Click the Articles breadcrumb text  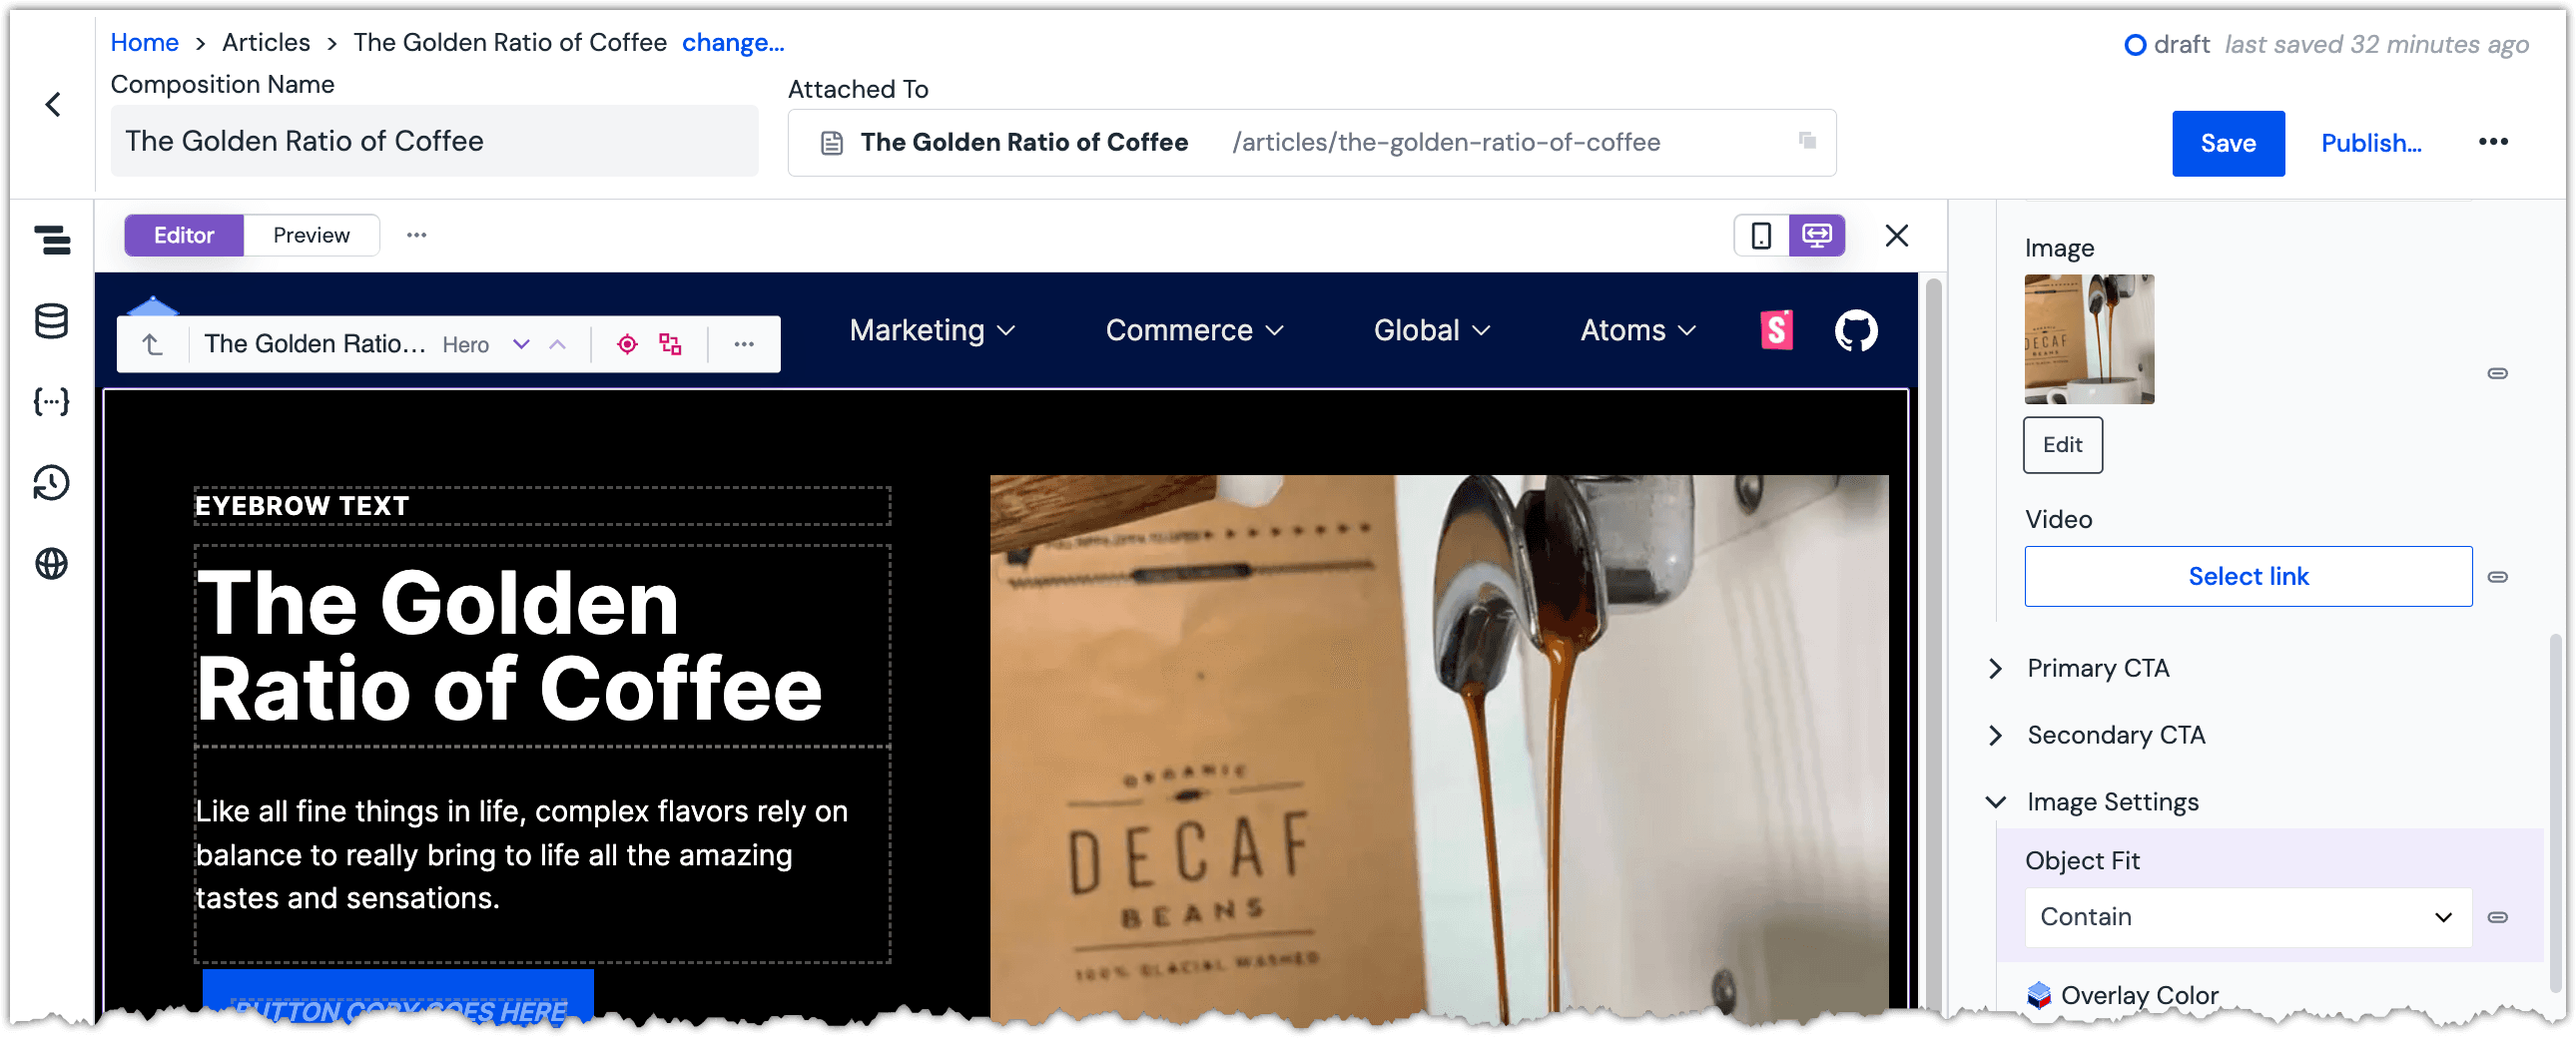(266, 42)
